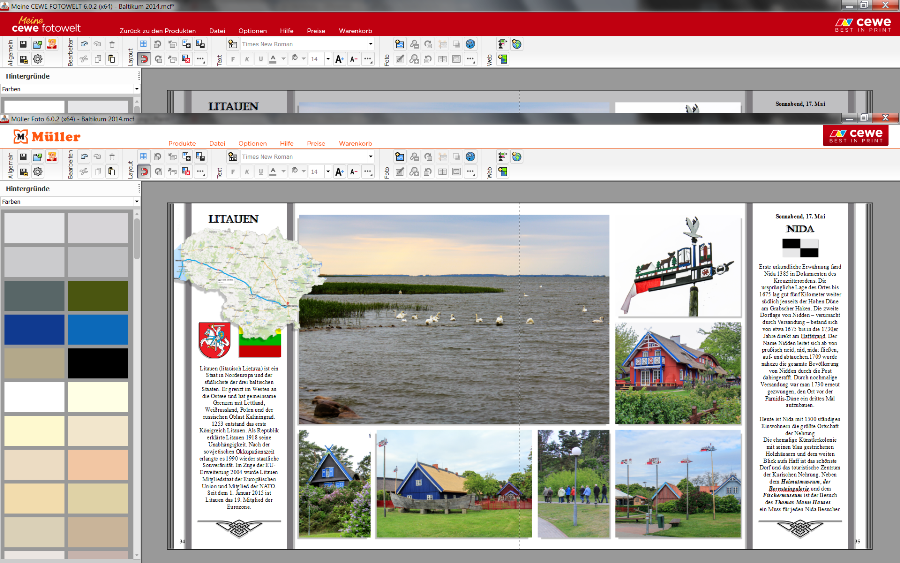Open the Times New Roman font dropdown
The height and width of the screenshot is (563, 900).
pyautogui.click(x=369, y=157)
